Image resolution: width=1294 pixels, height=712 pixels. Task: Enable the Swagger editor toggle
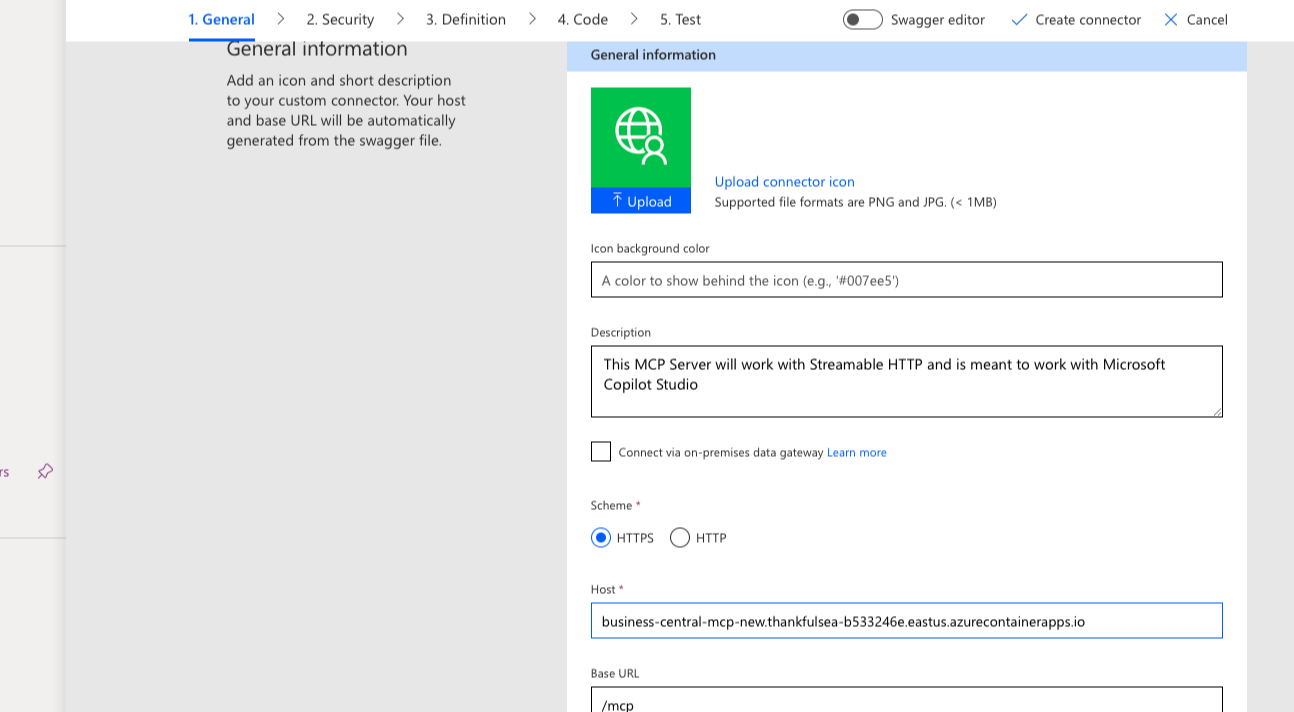pyautogui.click(x=862, y=18)
